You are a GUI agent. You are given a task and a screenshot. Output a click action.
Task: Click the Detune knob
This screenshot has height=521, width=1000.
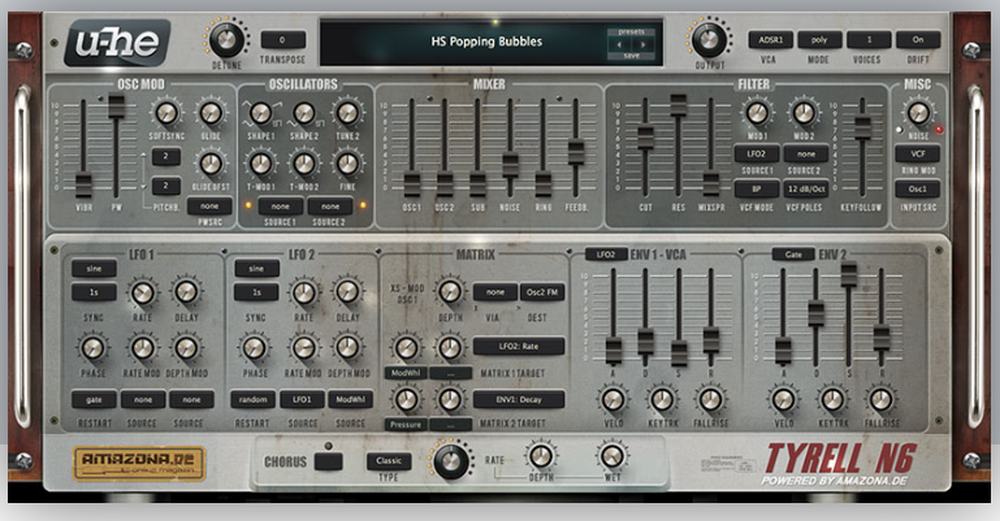pyautogui.click(x=226, y=40)
